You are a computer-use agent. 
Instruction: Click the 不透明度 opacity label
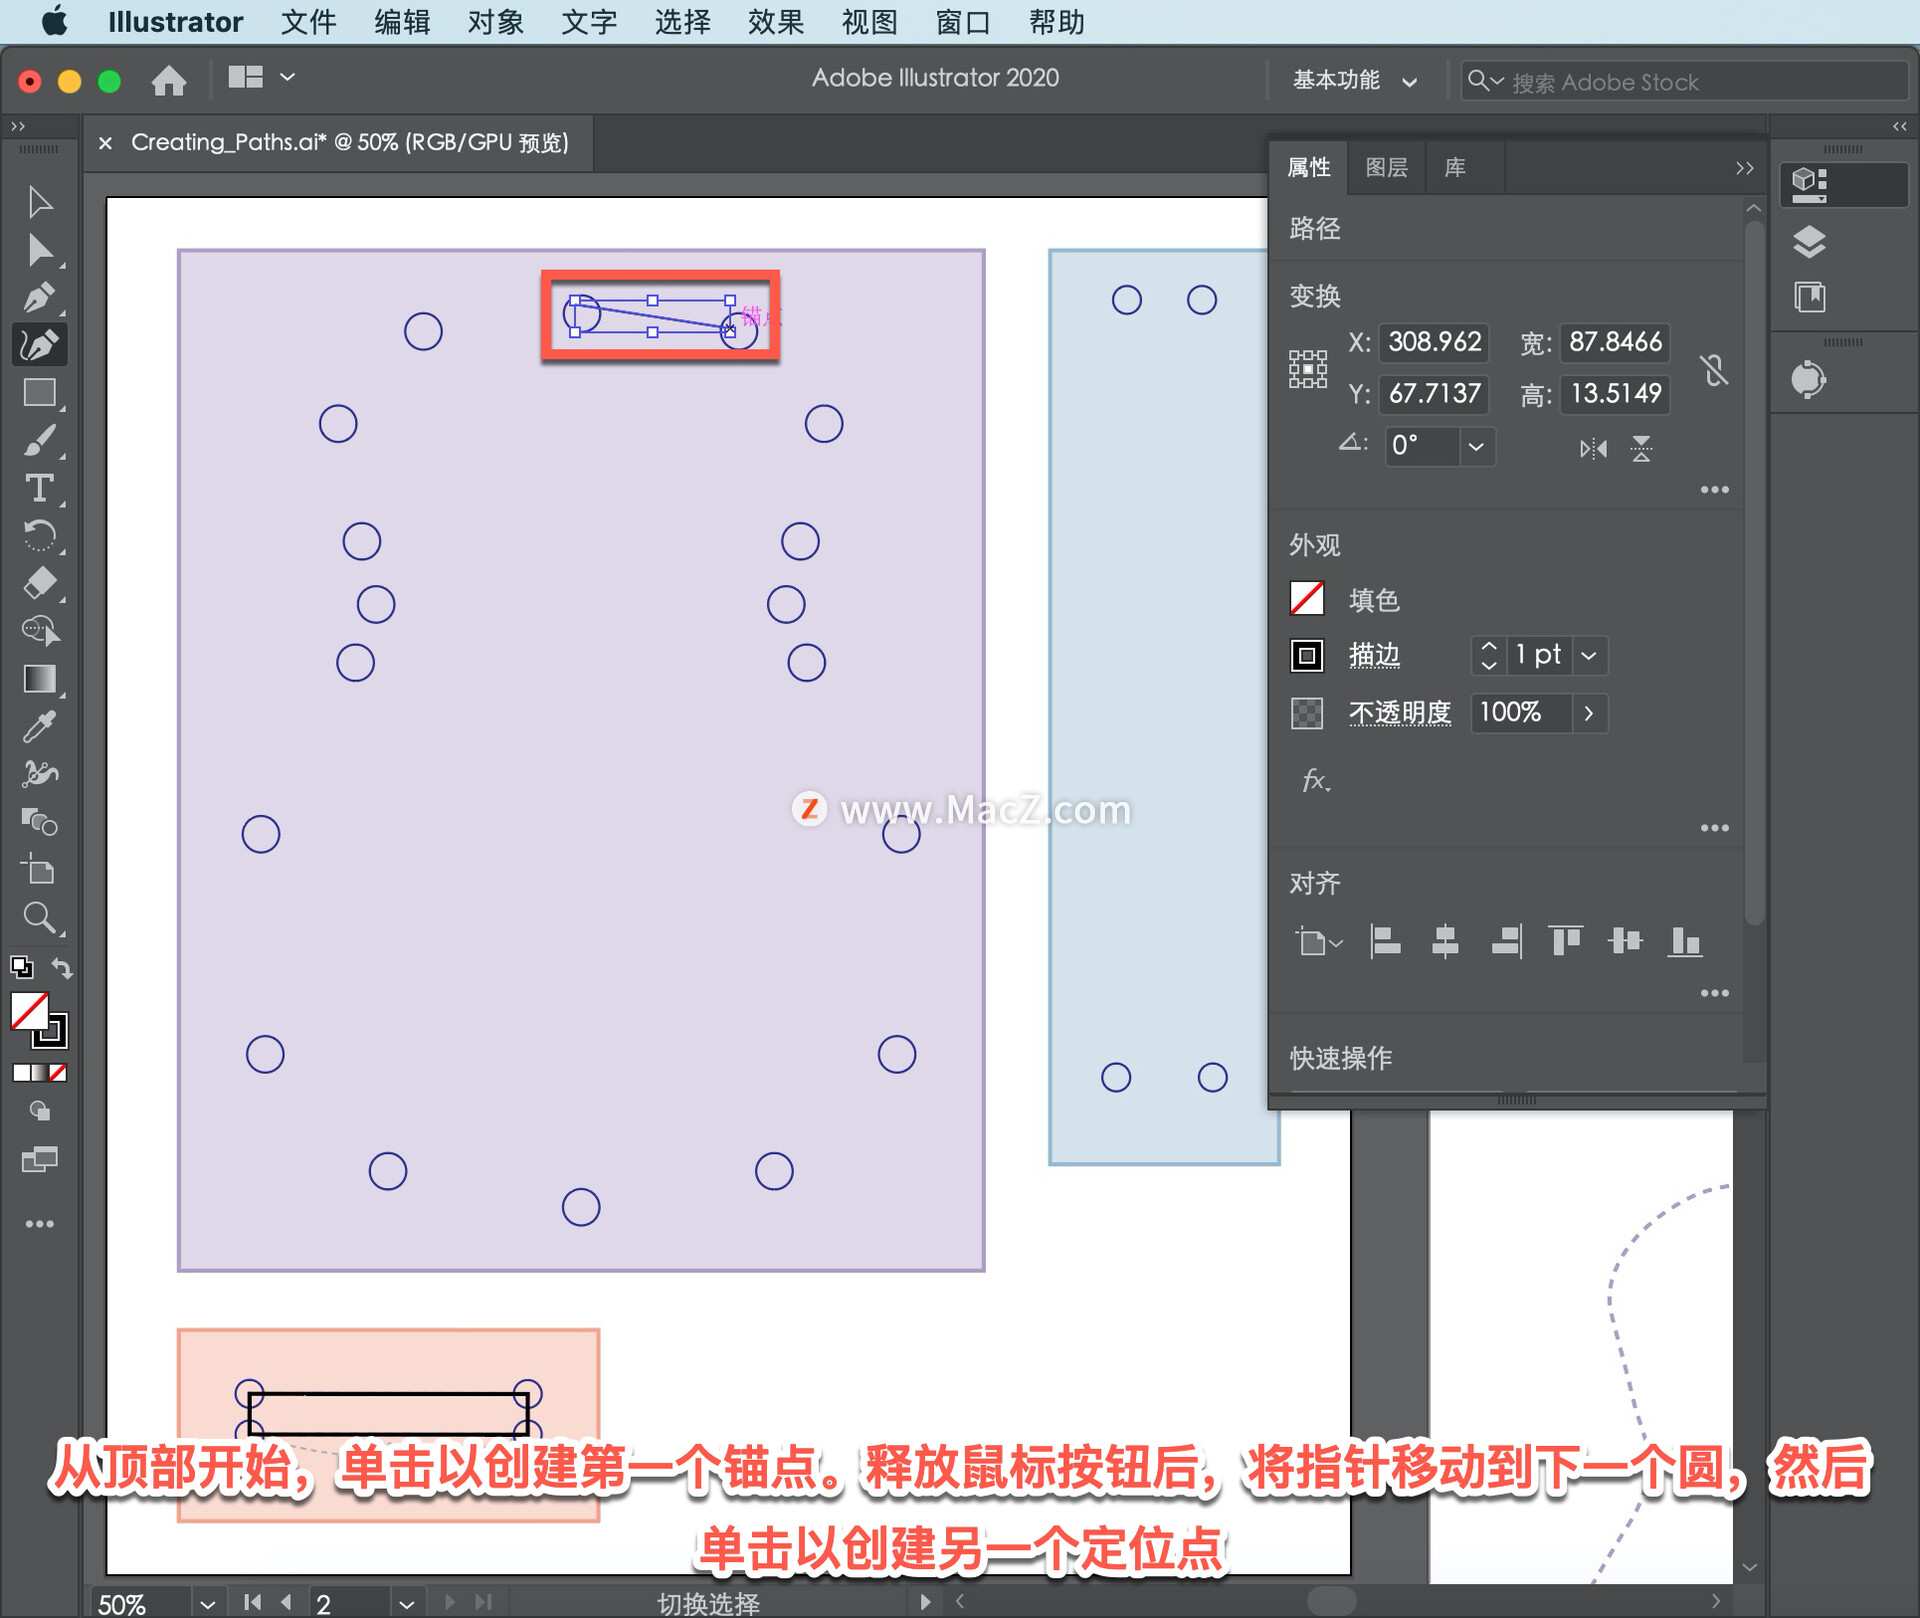pyautogui.click(x=1399, y=713)
